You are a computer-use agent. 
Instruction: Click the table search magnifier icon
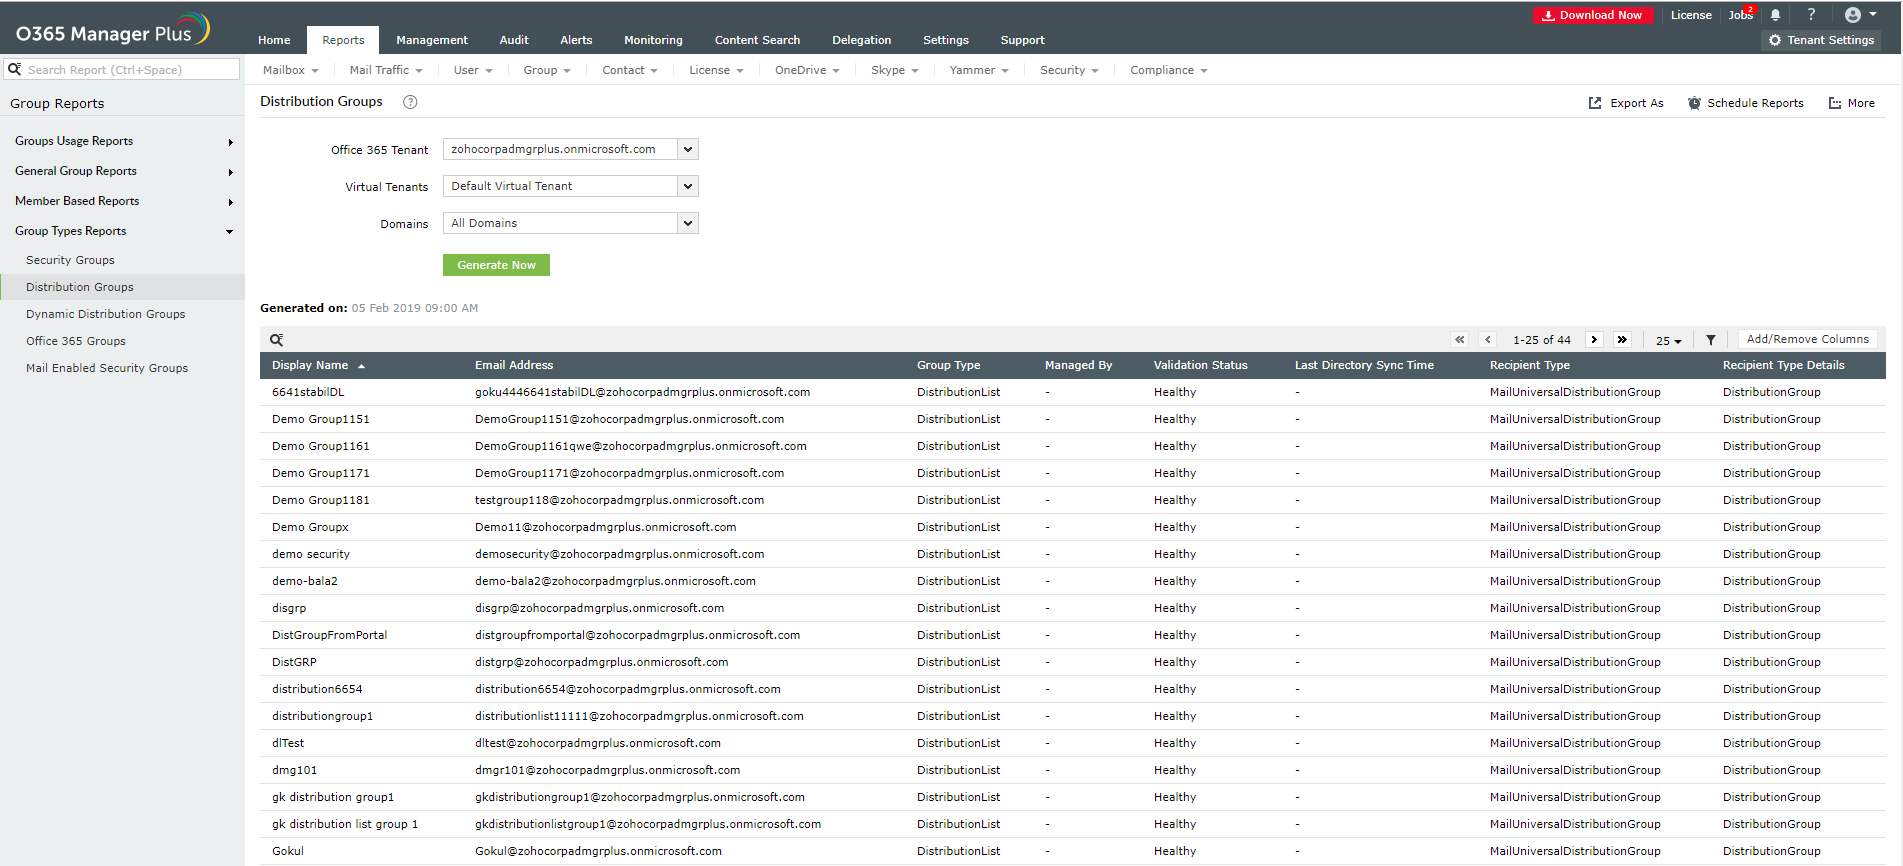tap(277, 340)
